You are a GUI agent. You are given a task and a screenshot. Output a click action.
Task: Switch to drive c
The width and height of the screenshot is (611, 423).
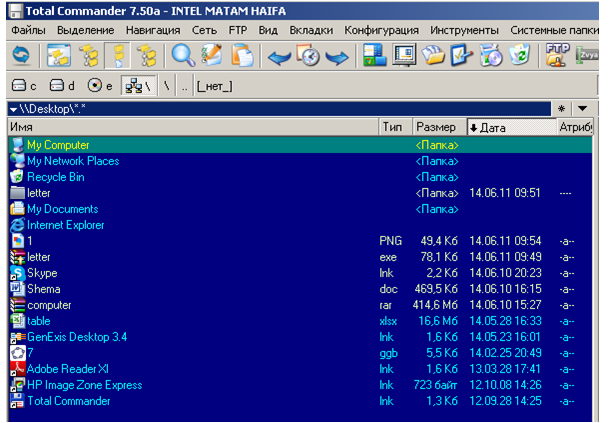pos(25,86)
